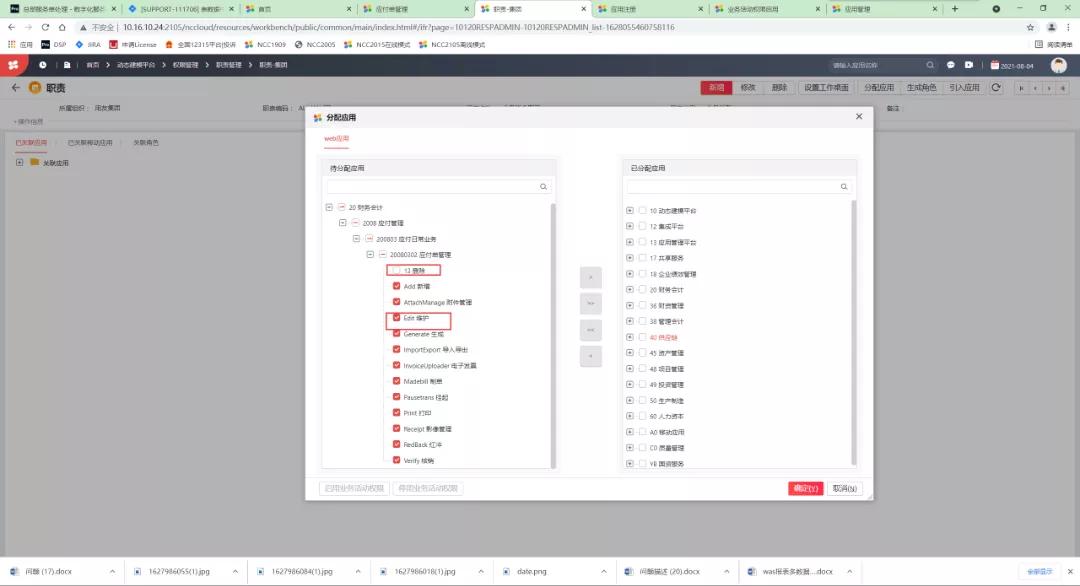Collapse the 20 财务会计 node in 待分配应用
The height and width of the screenshot is (586, 1080).
pyautogui.click(x=329, y=207)
